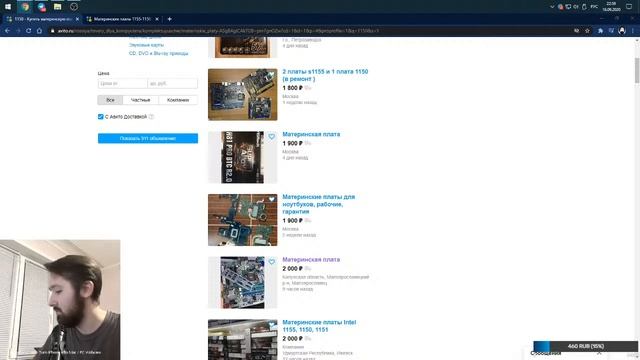Screen dimensions: 640x360
Task: Switch to the 'Материнские платы 1155' tab
Action: tap(122, 19)
